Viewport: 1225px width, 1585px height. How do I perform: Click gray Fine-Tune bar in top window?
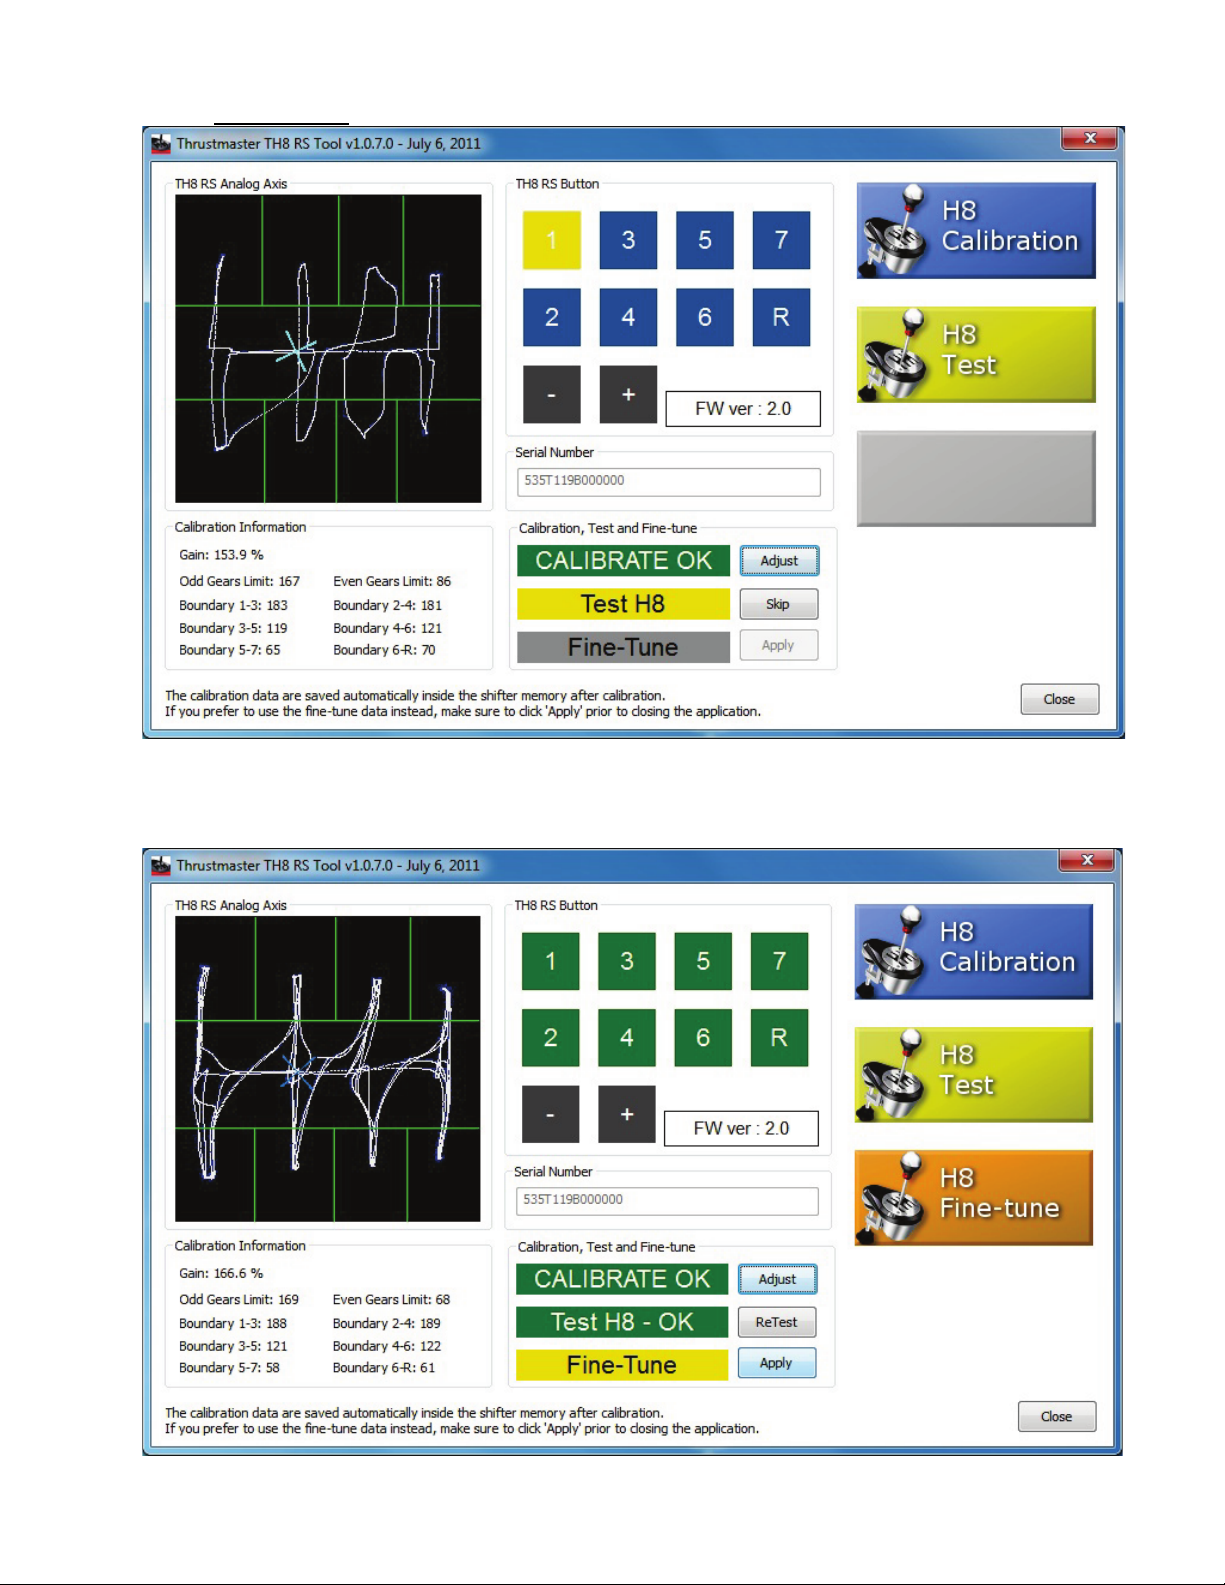pos(623,647)
